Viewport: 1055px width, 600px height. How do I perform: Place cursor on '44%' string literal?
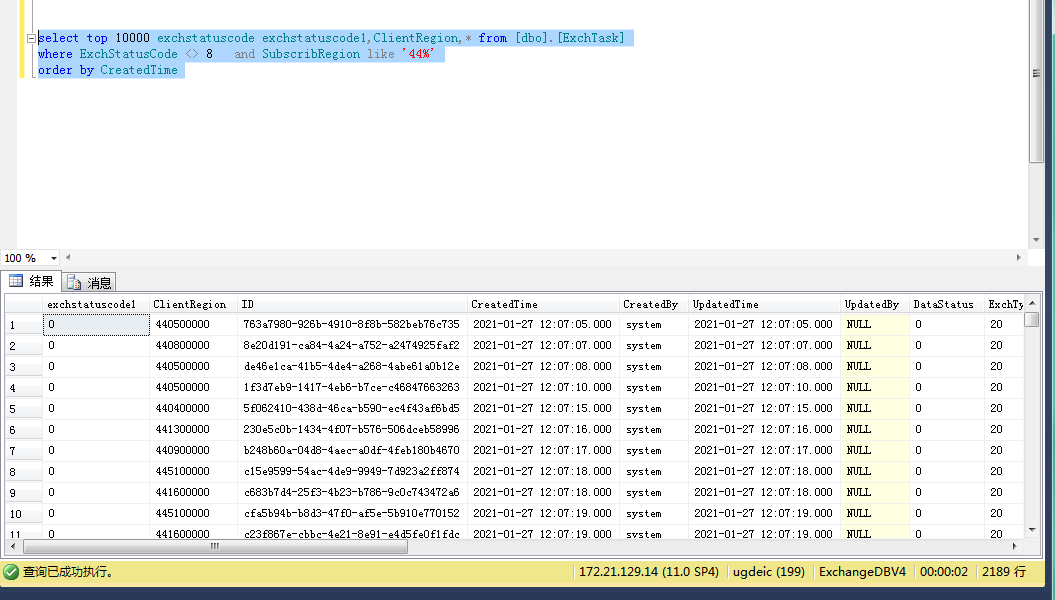(x=419, y=54)
